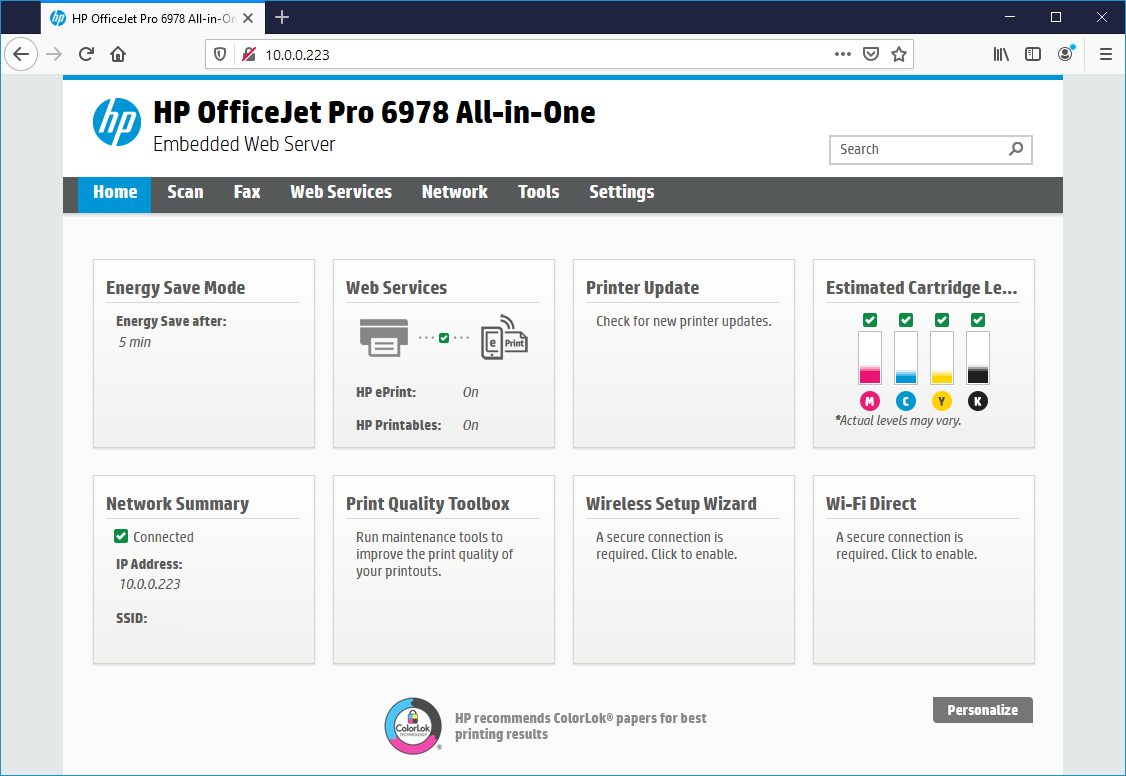The height and width of the screenshot is (776, 1126).
Task: Click the Connected status checkmark in Network Summary
Action: tap(121, 536)
